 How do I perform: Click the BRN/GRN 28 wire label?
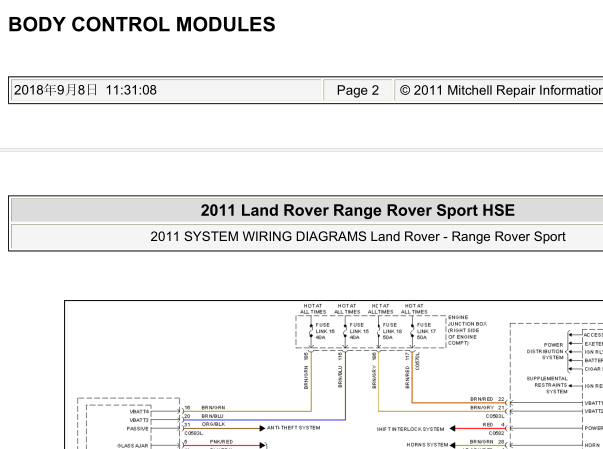pyautogui.click(x=487, y=442)
